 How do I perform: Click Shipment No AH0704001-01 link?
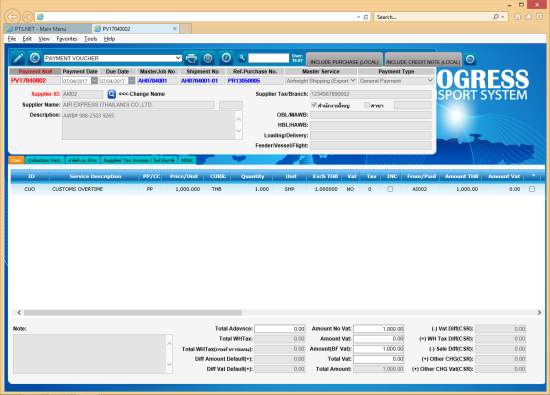tap(199, 81)
